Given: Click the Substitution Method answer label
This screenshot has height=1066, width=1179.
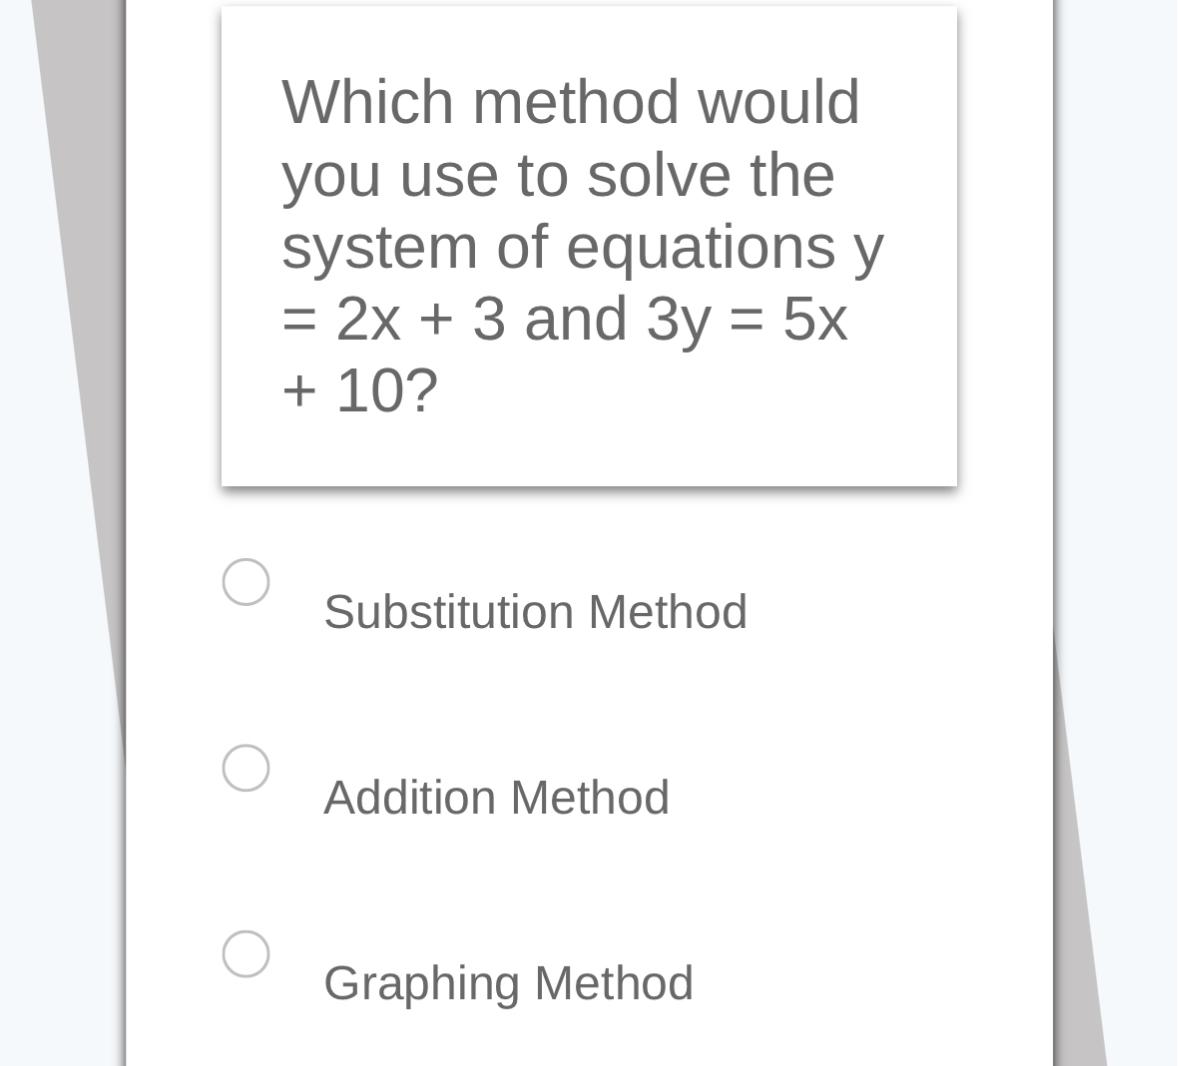Looking at the screenshot, I should 535,610.
